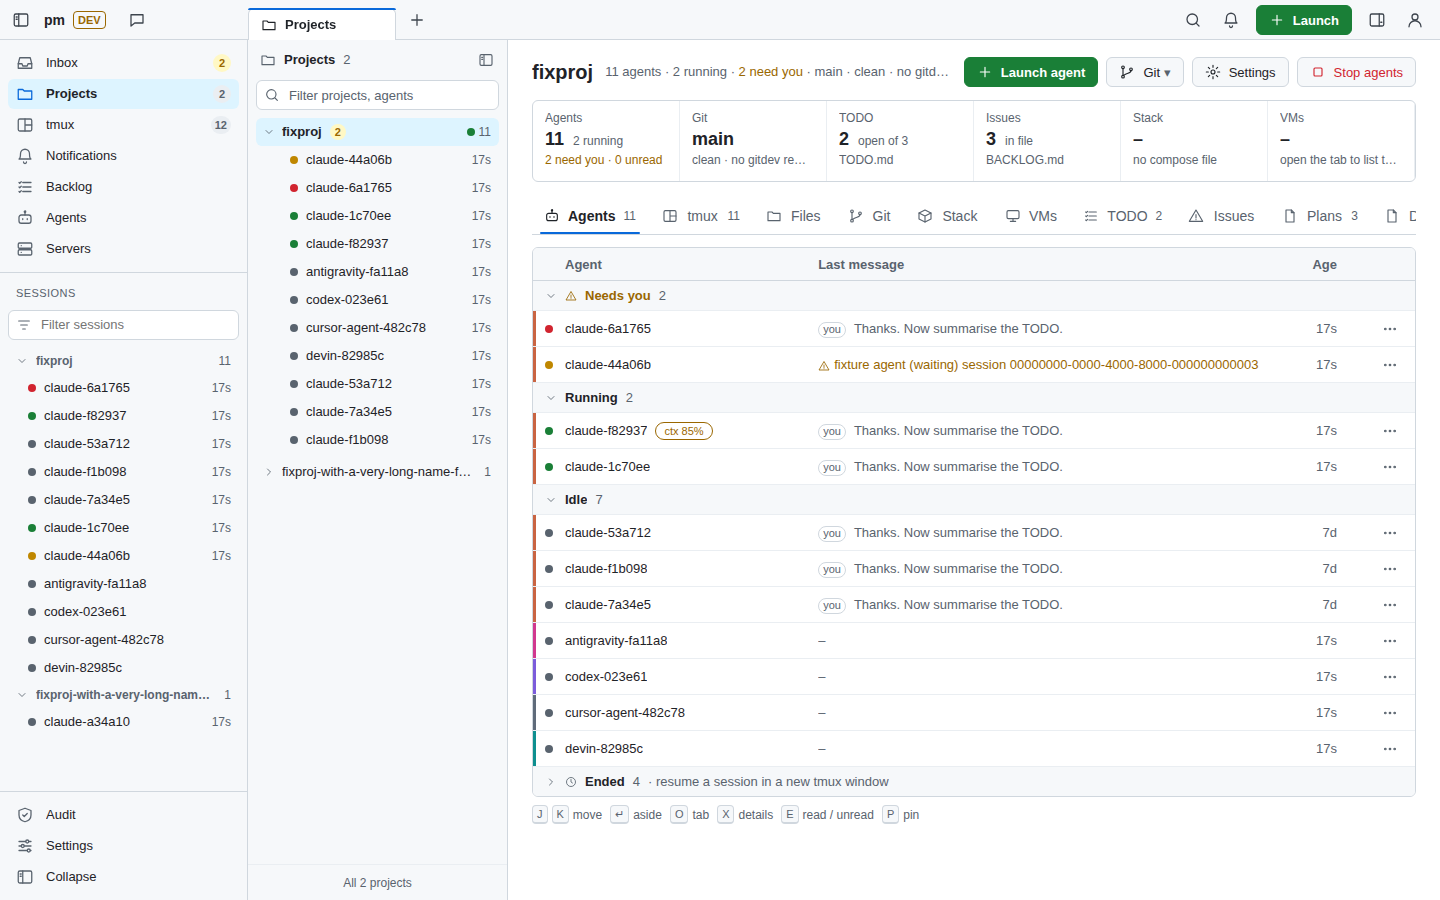Open the Git dropdown button
This screenshot has height=900, width=1440.
click(x=1145, y=72)
